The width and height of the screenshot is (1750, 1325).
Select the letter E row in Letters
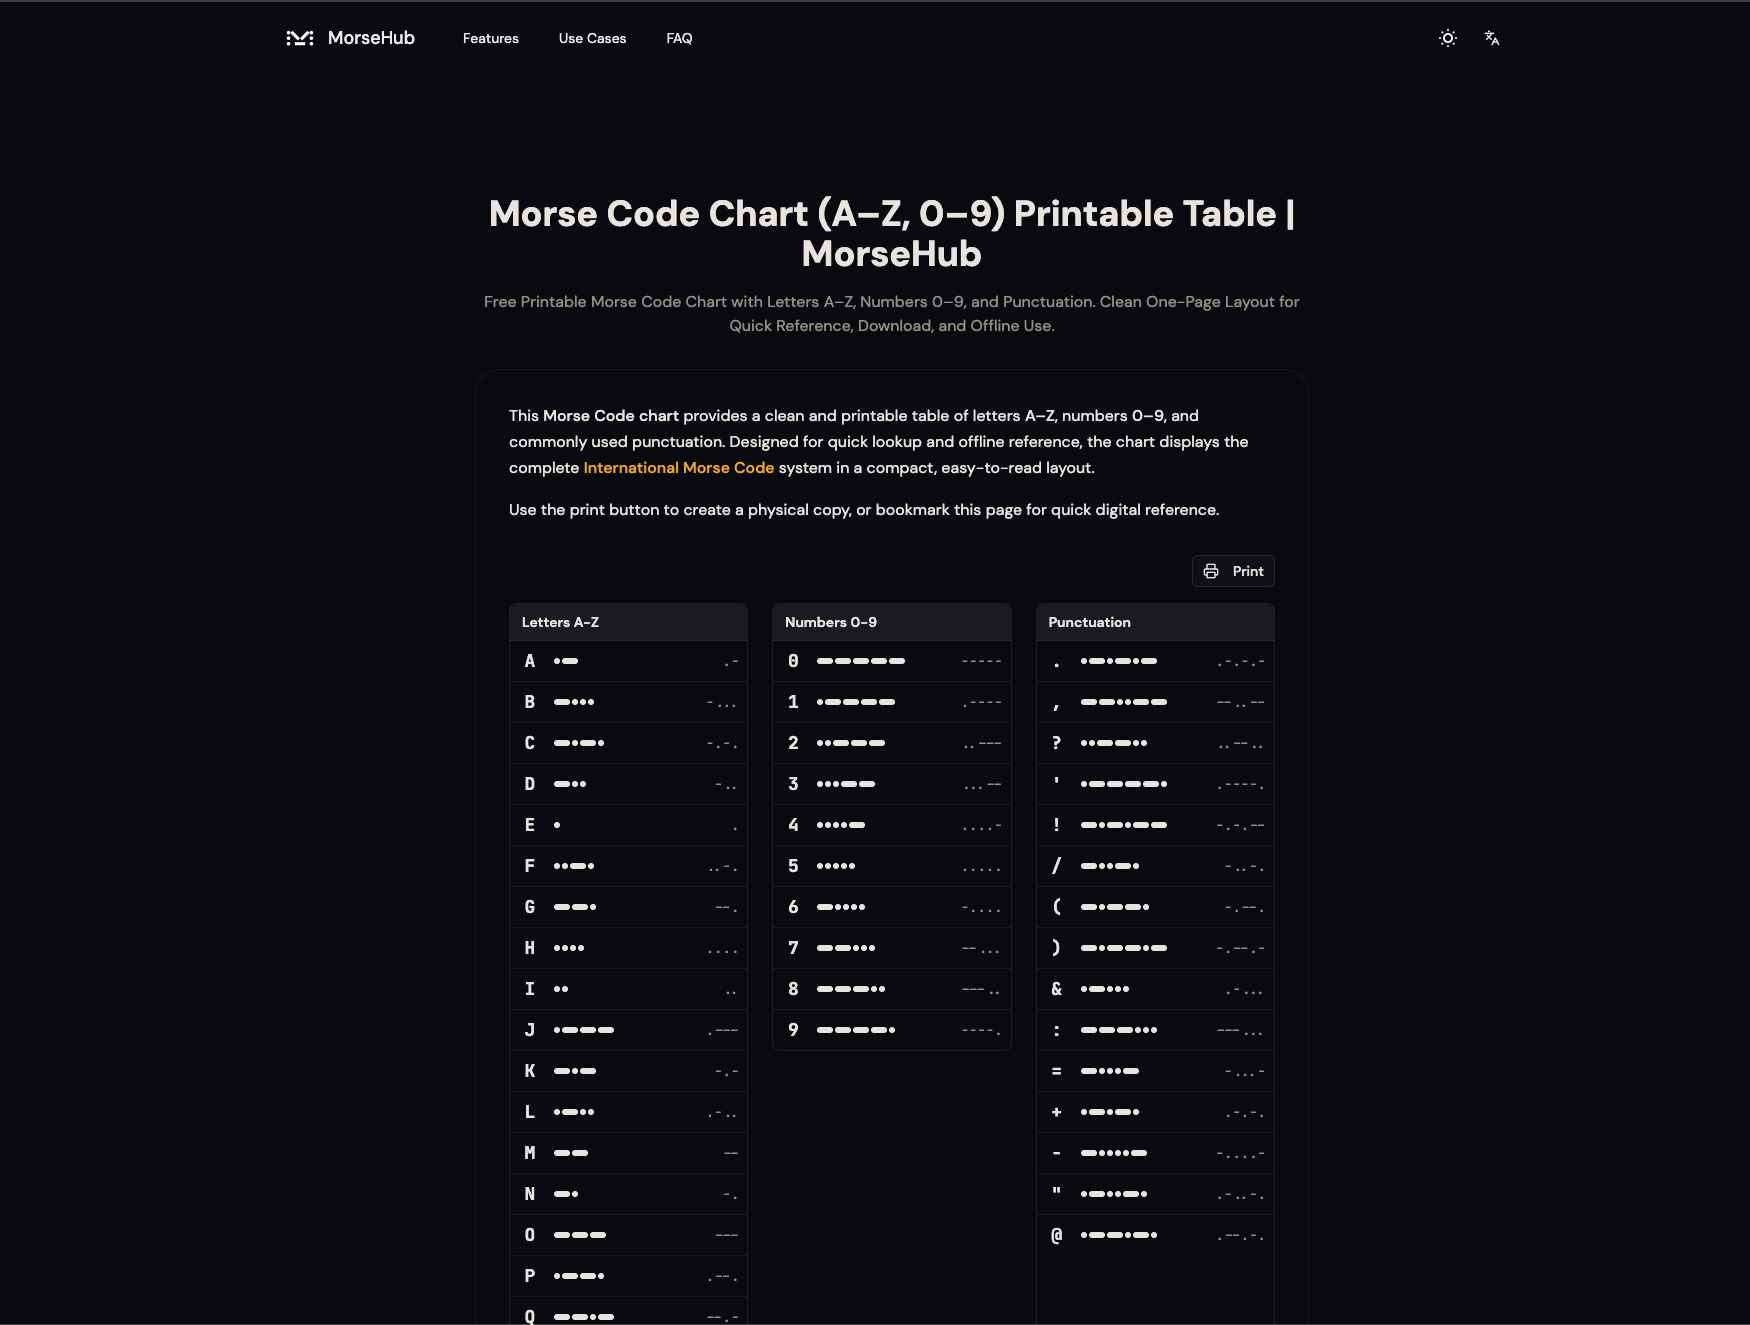coord(628,824)
